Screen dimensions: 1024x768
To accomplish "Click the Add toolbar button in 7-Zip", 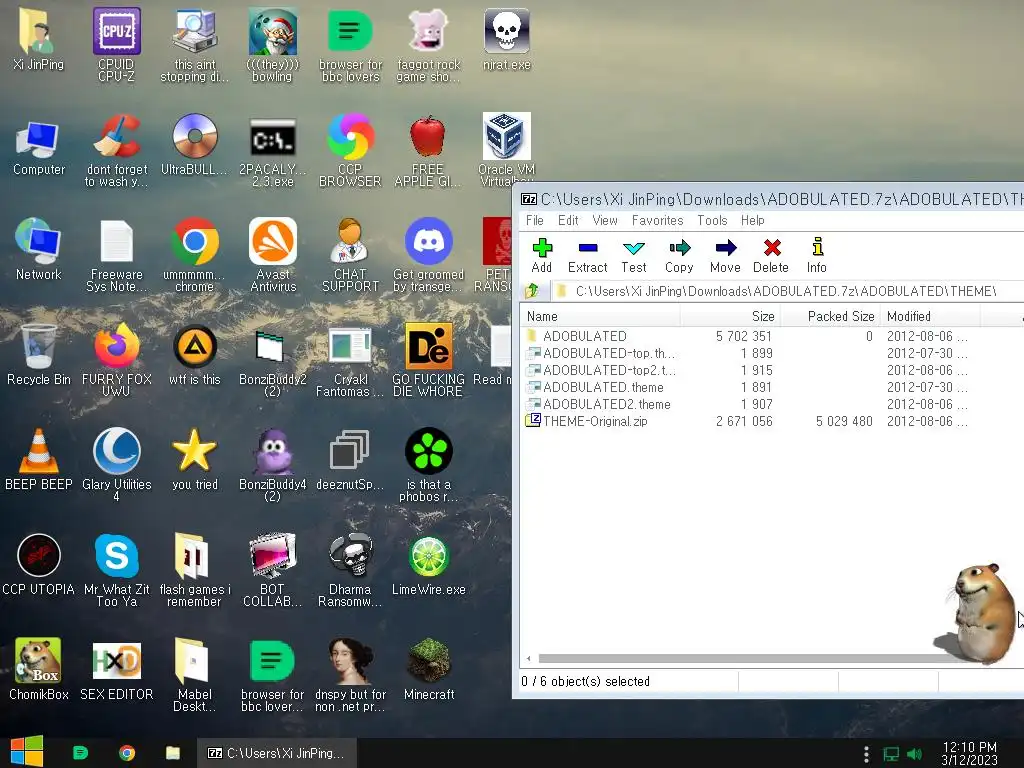I will (541, 255).
